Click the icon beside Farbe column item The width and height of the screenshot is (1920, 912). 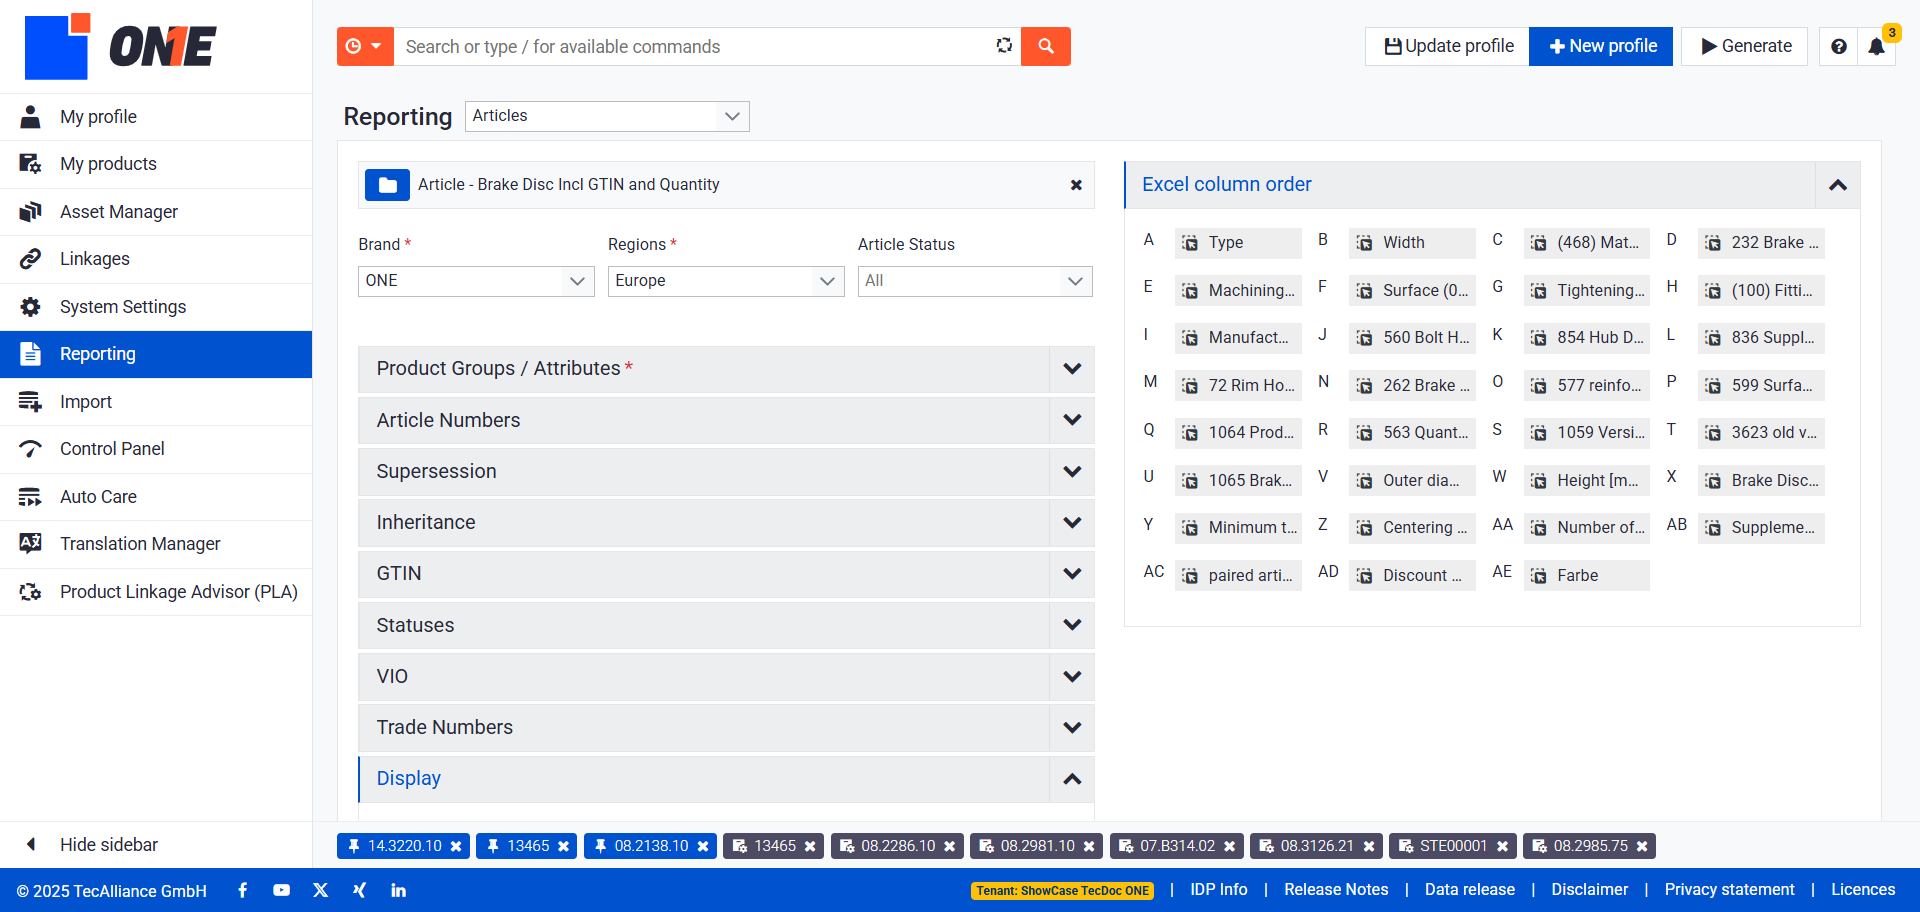coord(1539,576)
